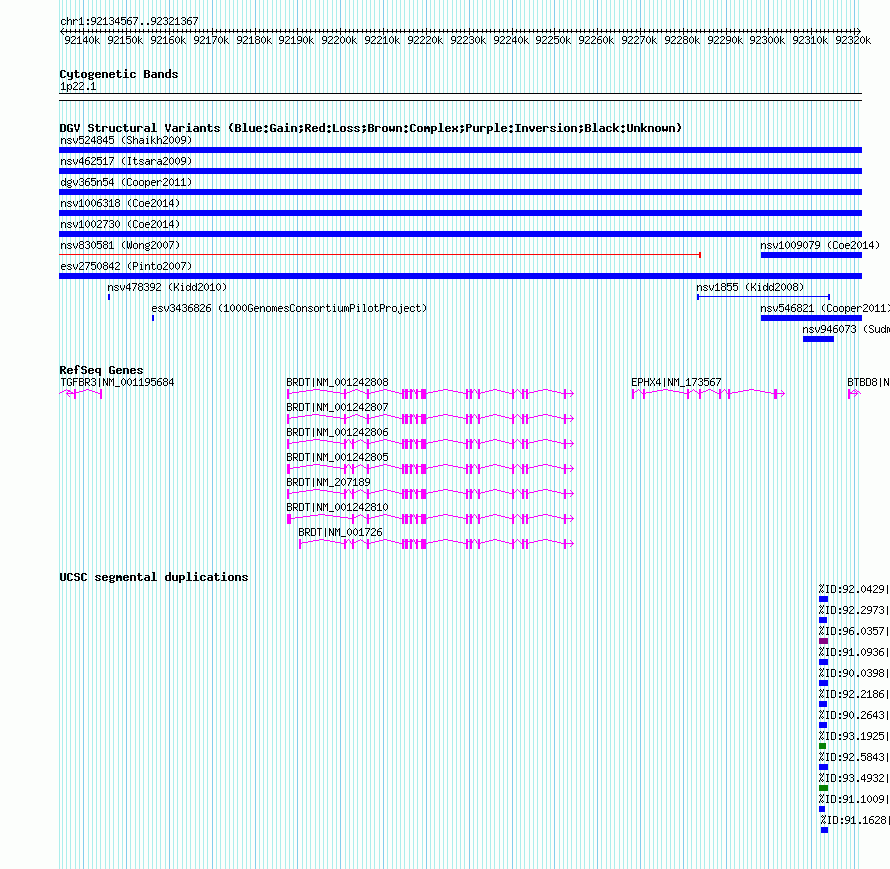Select the nsv1009079 (Coe2014) label
The image size is (890, 869).
point(820,245)
